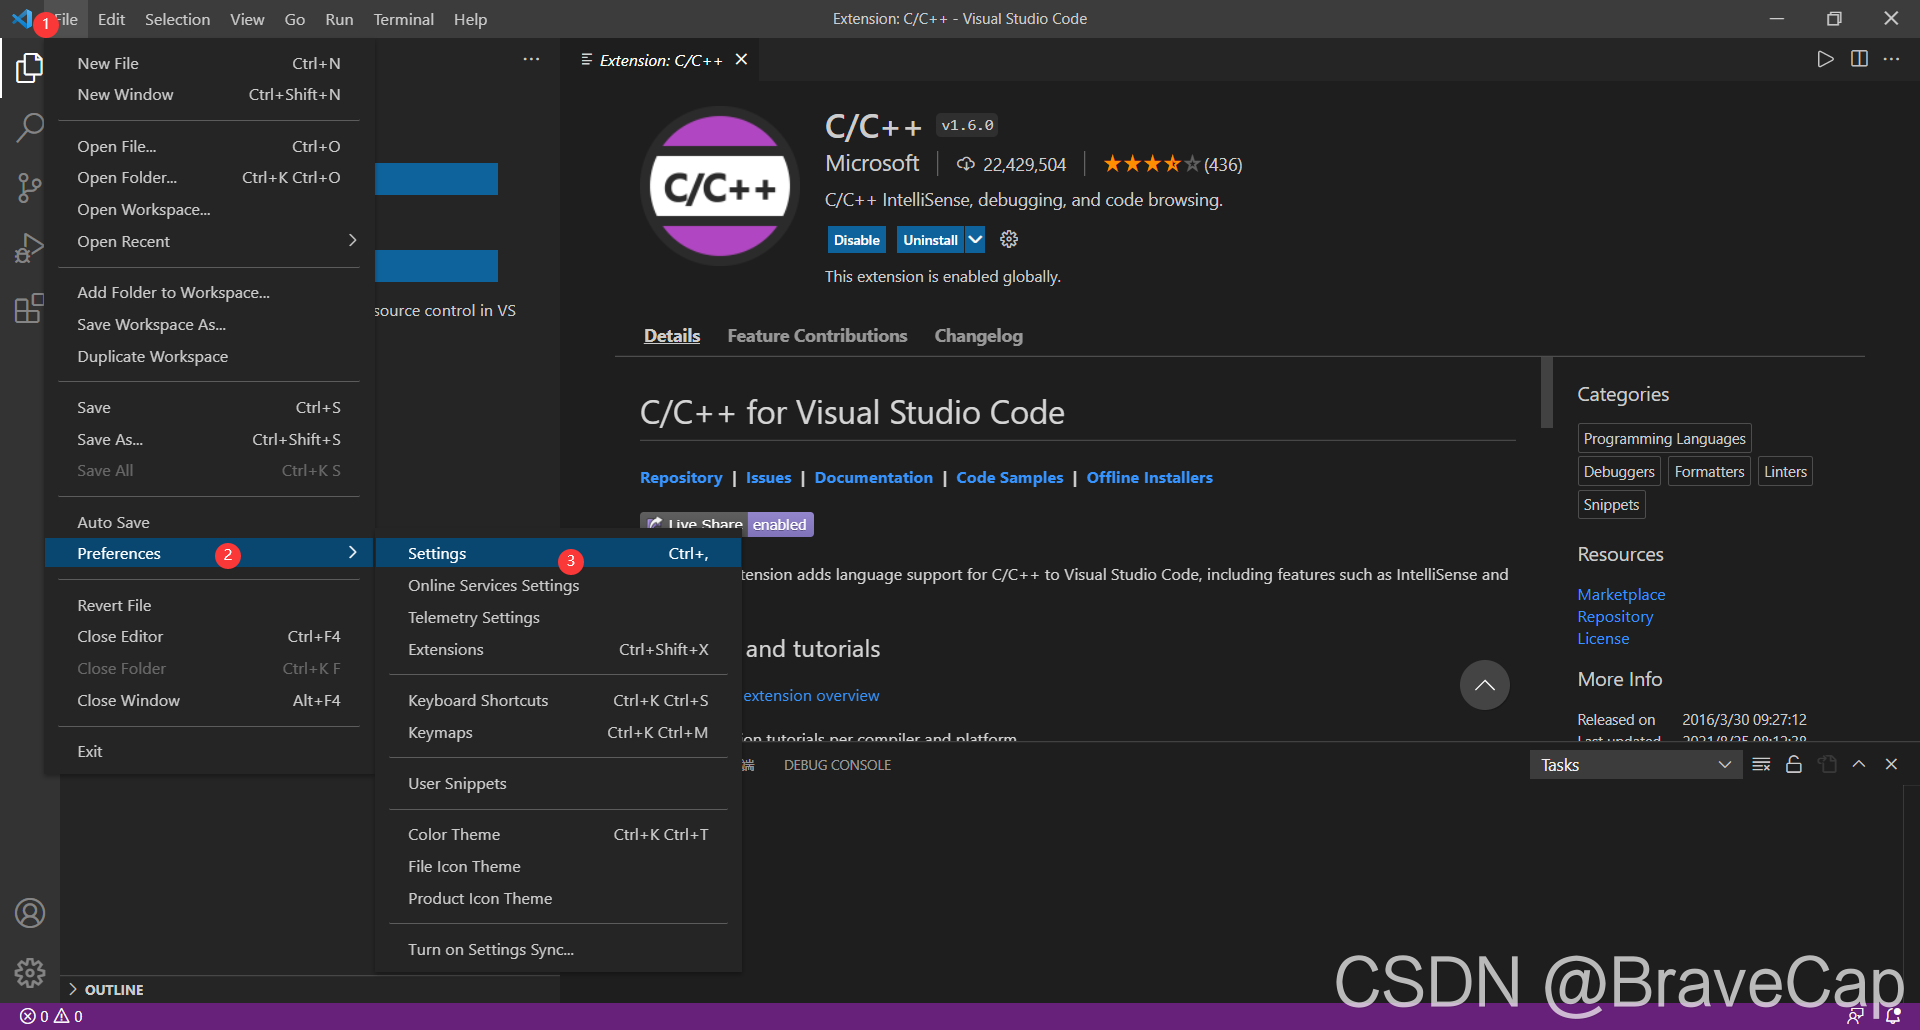Screen dimensions: 1920x1030
Task: Switch to the Changelog tab
Action: coord(978,336)
